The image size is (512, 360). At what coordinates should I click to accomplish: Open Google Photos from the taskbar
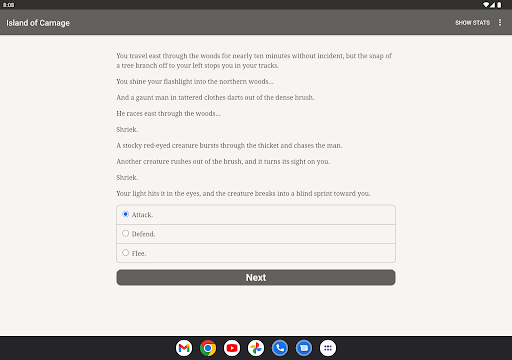[x=256, y=348]
